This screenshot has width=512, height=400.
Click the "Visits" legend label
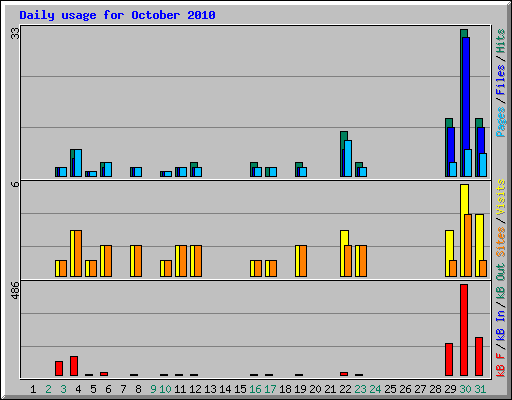point(501,197)
